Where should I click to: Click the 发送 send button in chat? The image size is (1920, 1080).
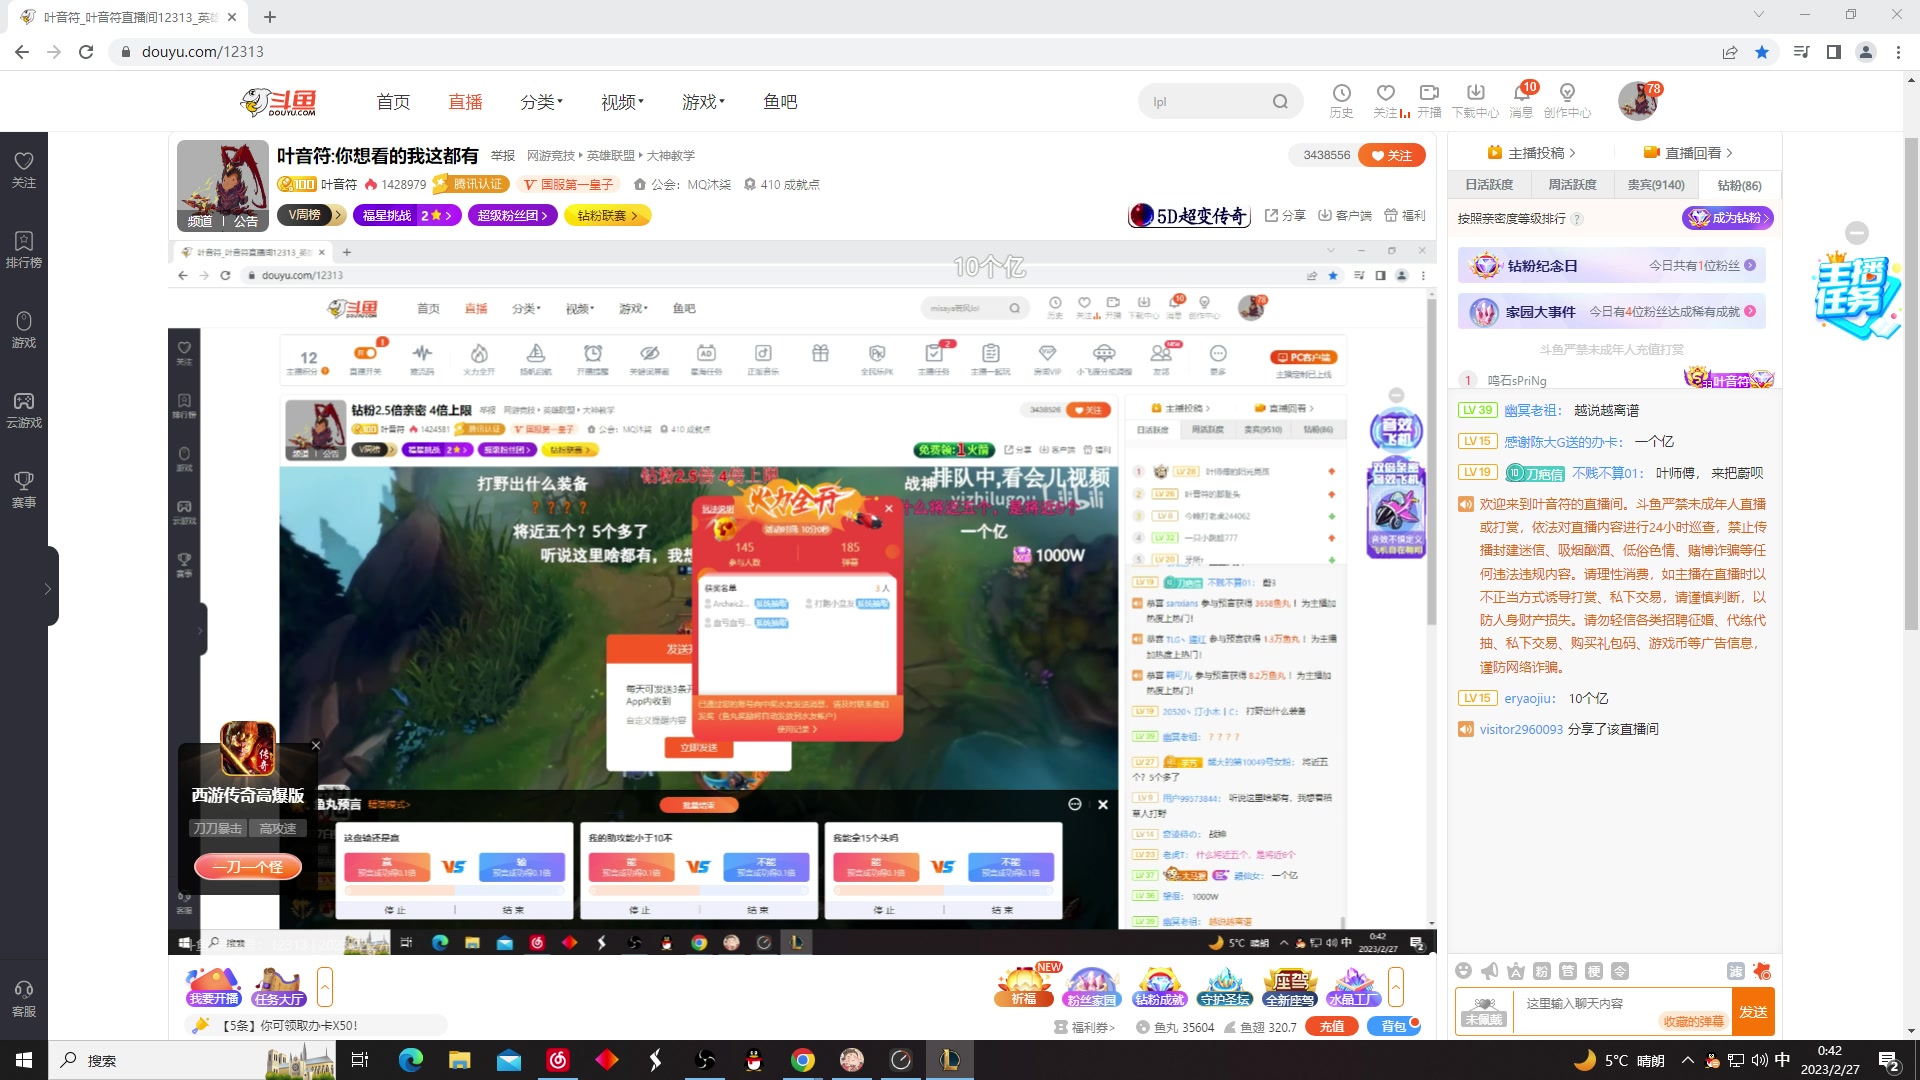(x=1753, y=1012)
